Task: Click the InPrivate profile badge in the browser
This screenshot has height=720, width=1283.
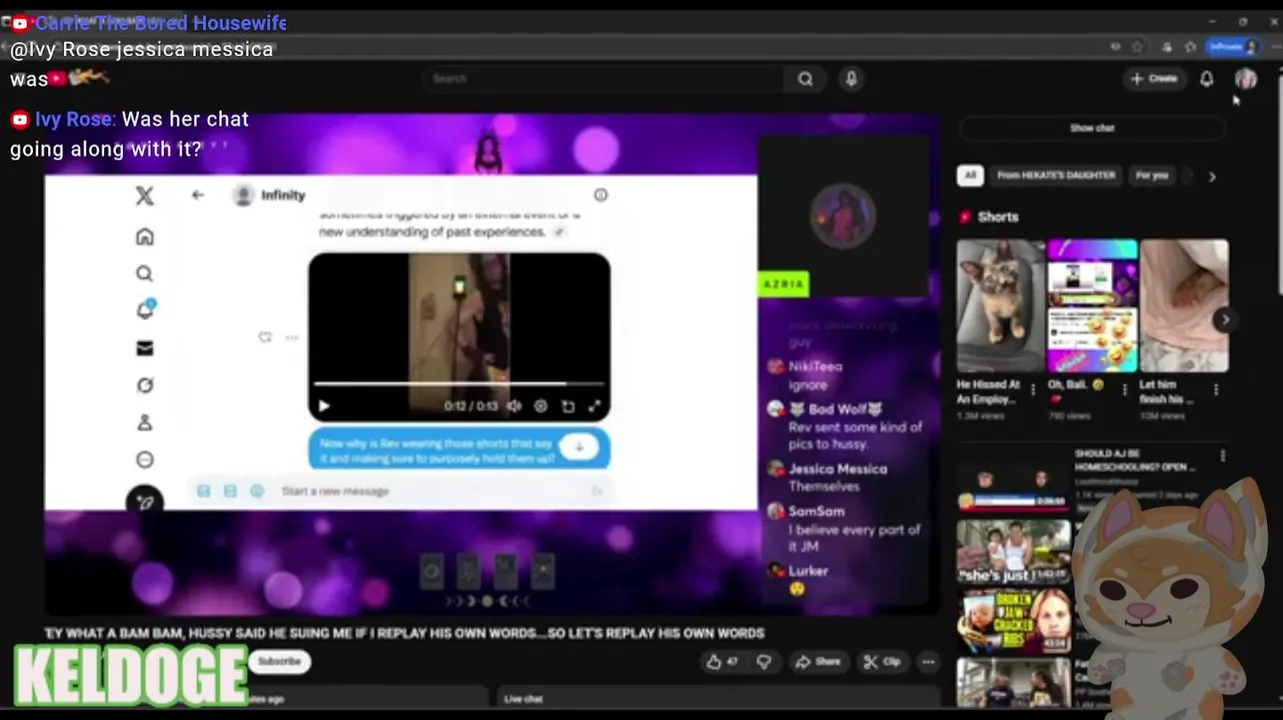Action: pos(1232,47)
